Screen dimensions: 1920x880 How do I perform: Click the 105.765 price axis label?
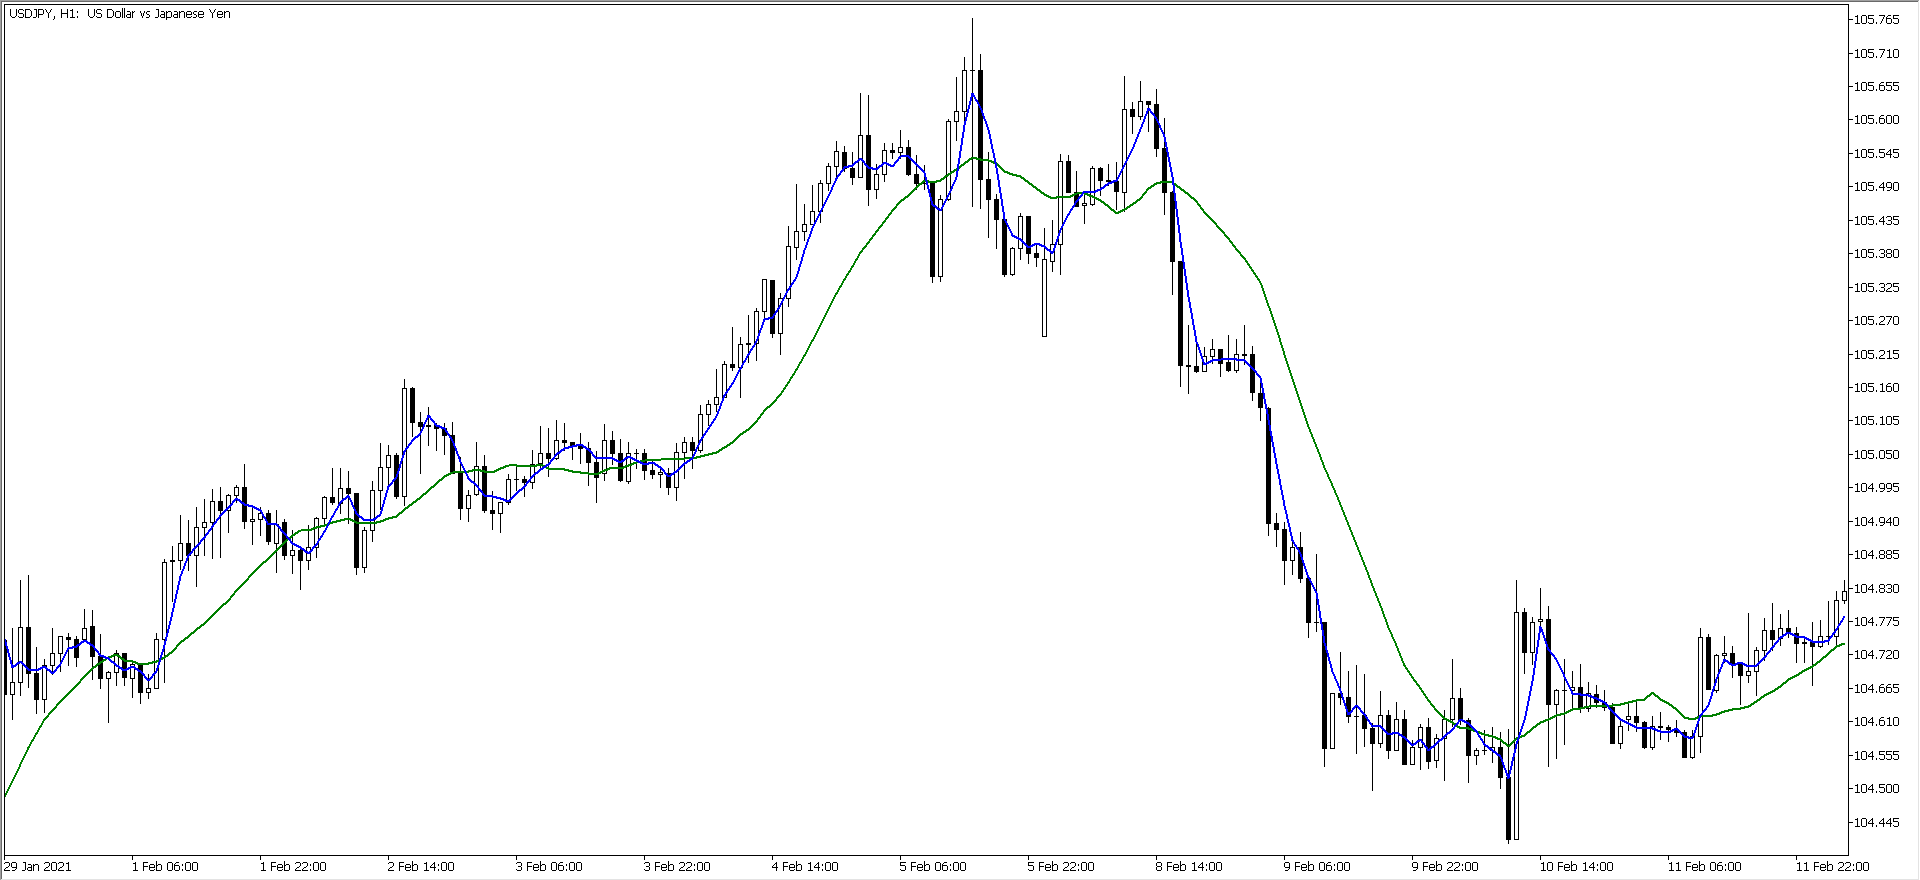[1877, 20]
